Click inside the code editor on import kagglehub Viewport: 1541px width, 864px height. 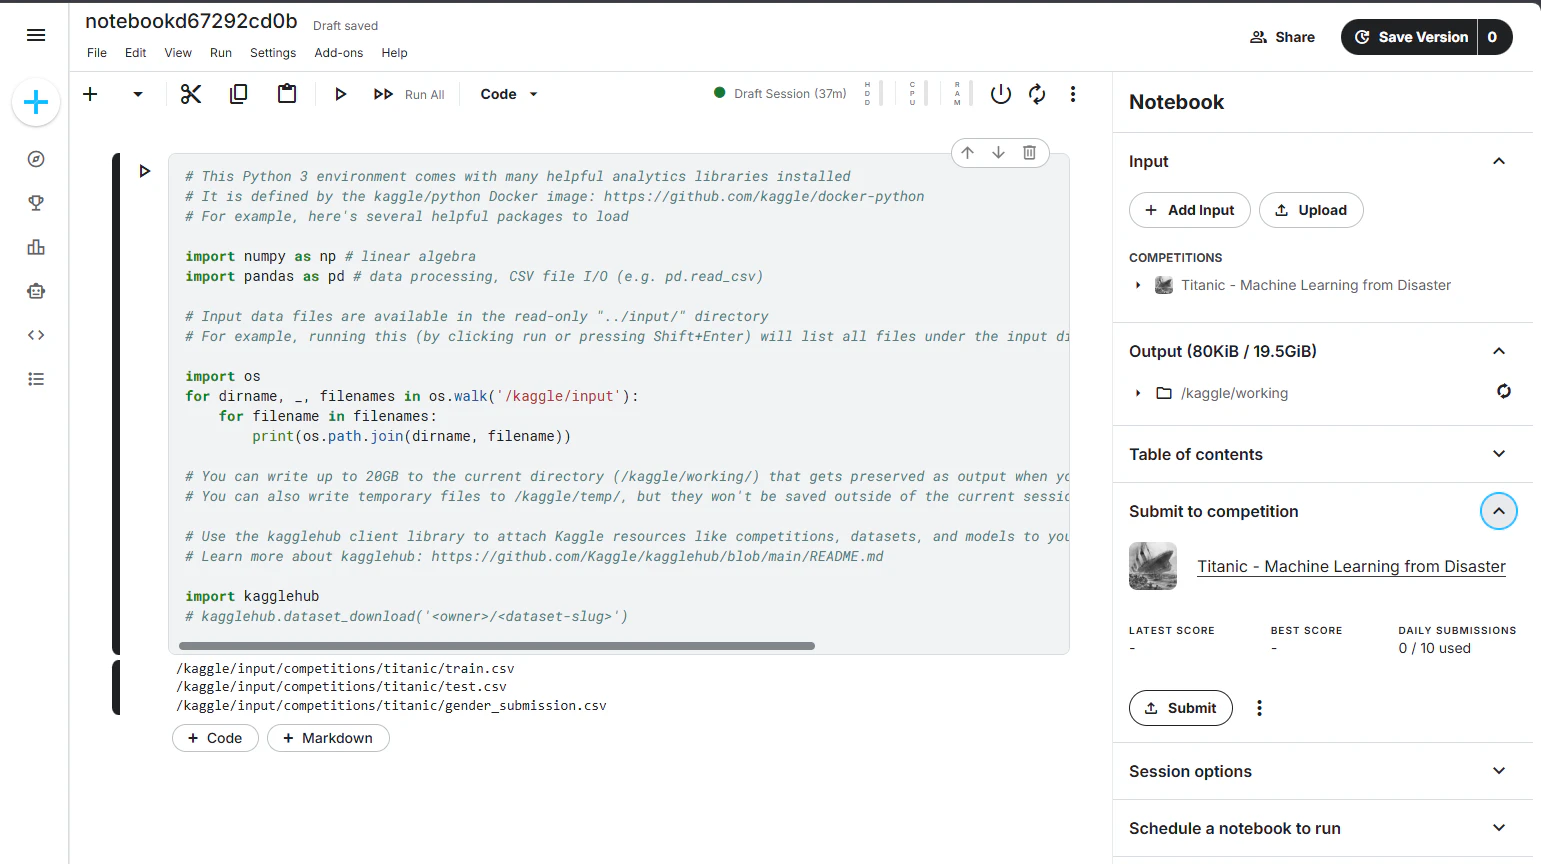tap(252, 596)
